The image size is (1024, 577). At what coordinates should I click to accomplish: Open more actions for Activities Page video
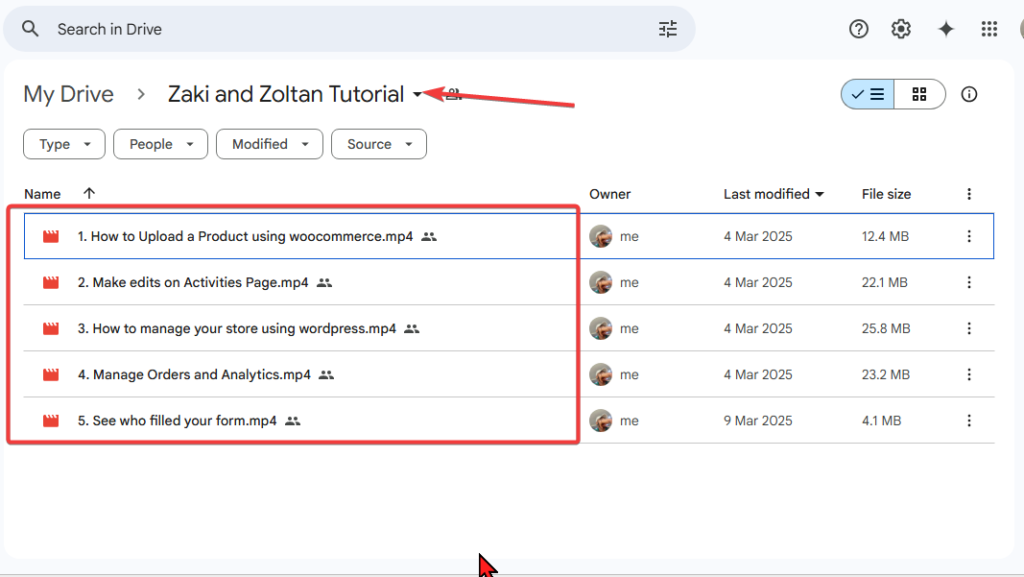pyautogui.click(x=969, y=283)
